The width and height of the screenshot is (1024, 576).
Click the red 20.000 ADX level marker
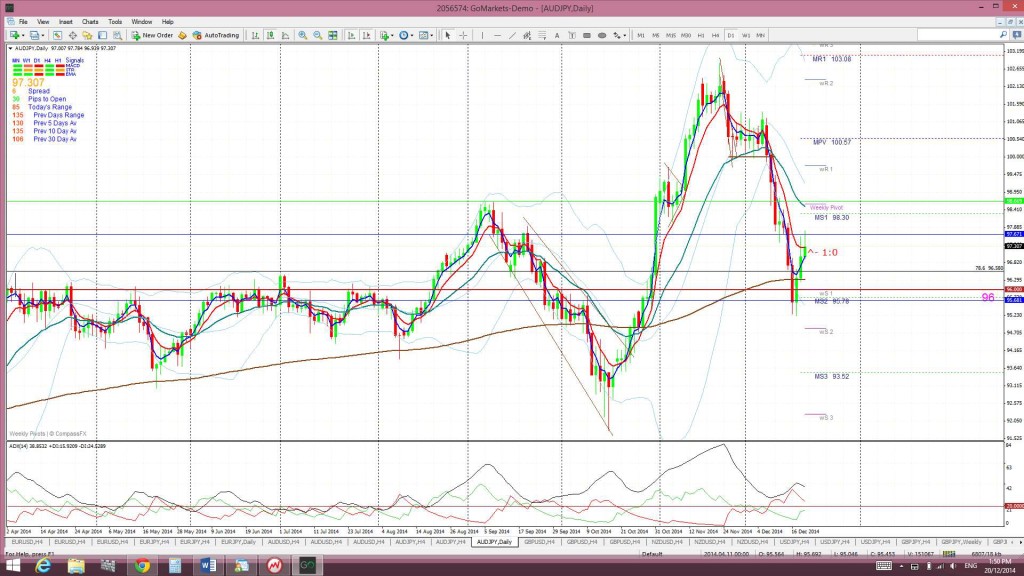(1014, 506)
